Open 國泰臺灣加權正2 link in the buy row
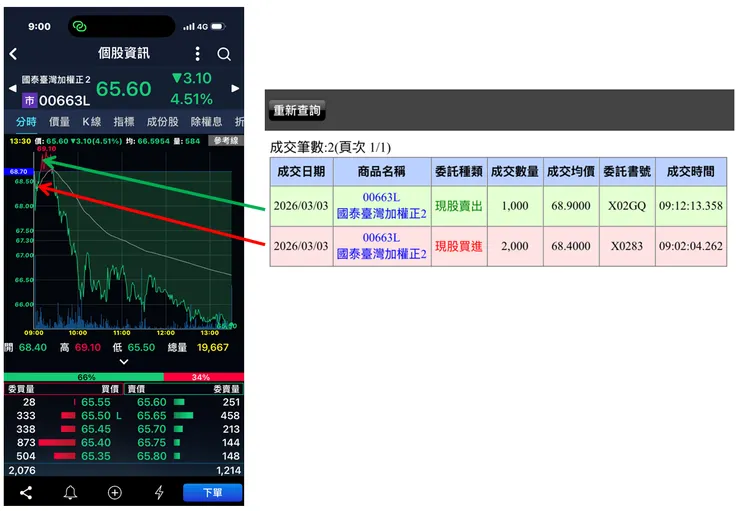 click(x=381, y=254)
